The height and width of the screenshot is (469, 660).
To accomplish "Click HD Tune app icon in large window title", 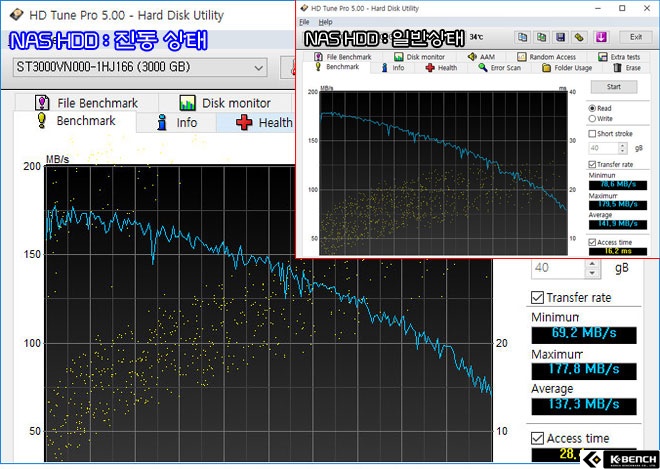I will tap(17, 15).
